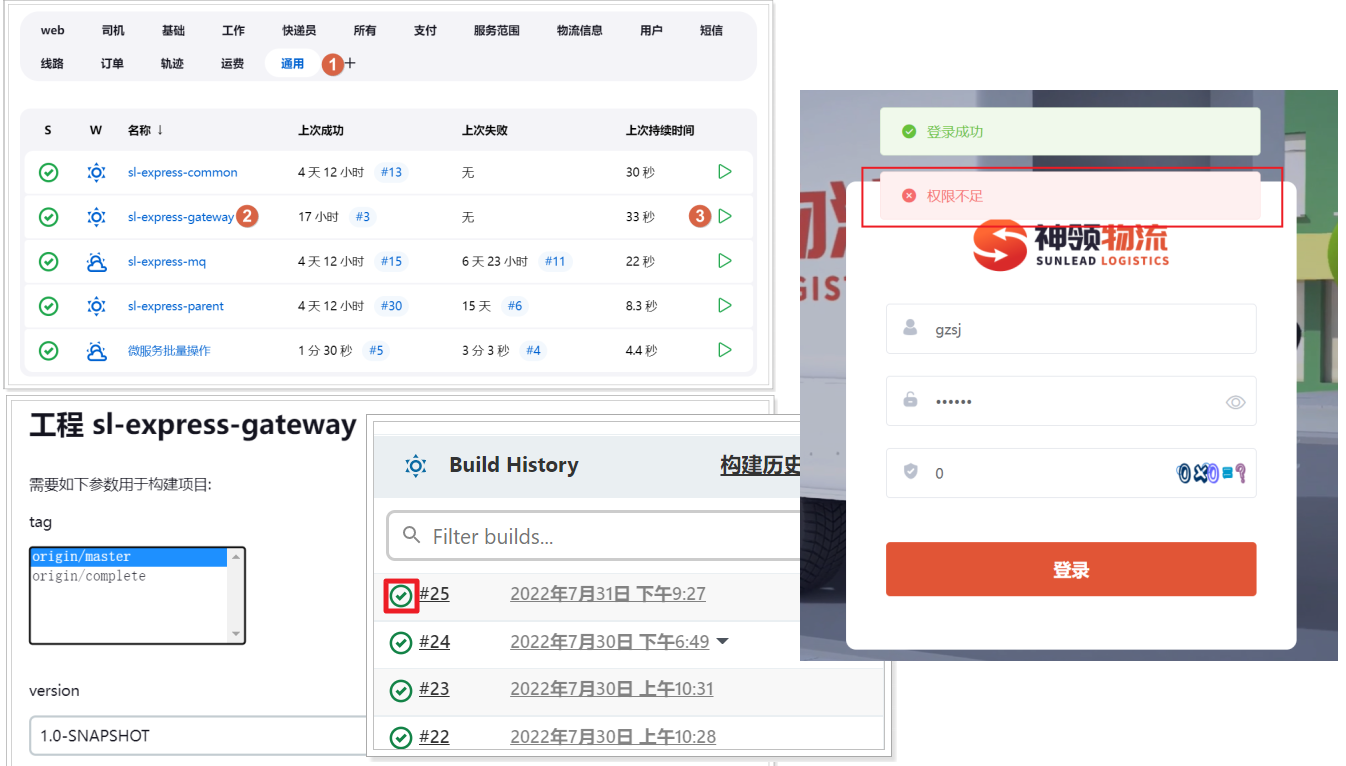Click the gear icon next to Build History
The width and height of the screenshot is (1346, 766).
[x=415, y=464]
